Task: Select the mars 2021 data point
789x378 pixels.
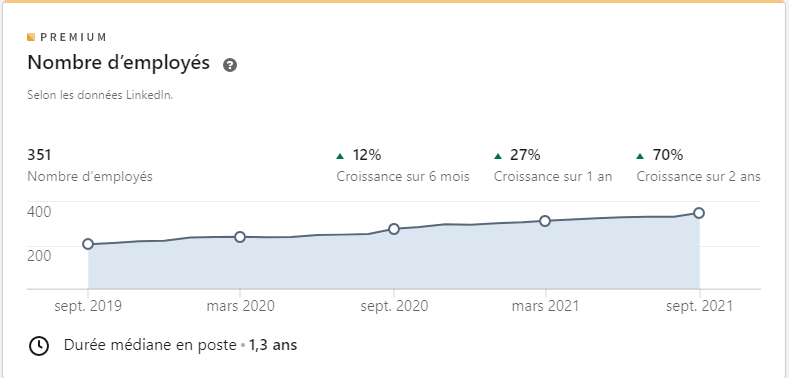Action: point(545,221)
